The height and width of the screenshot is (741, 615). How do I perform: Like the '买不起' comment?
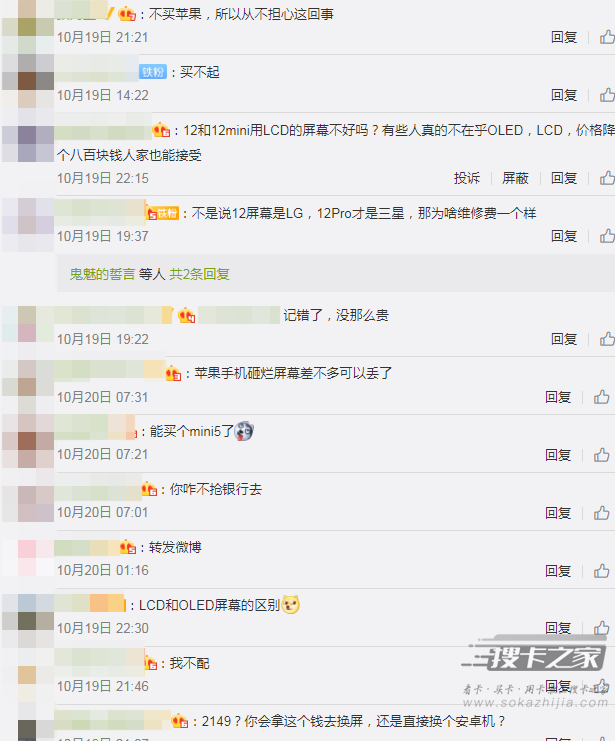click(607, 95)
